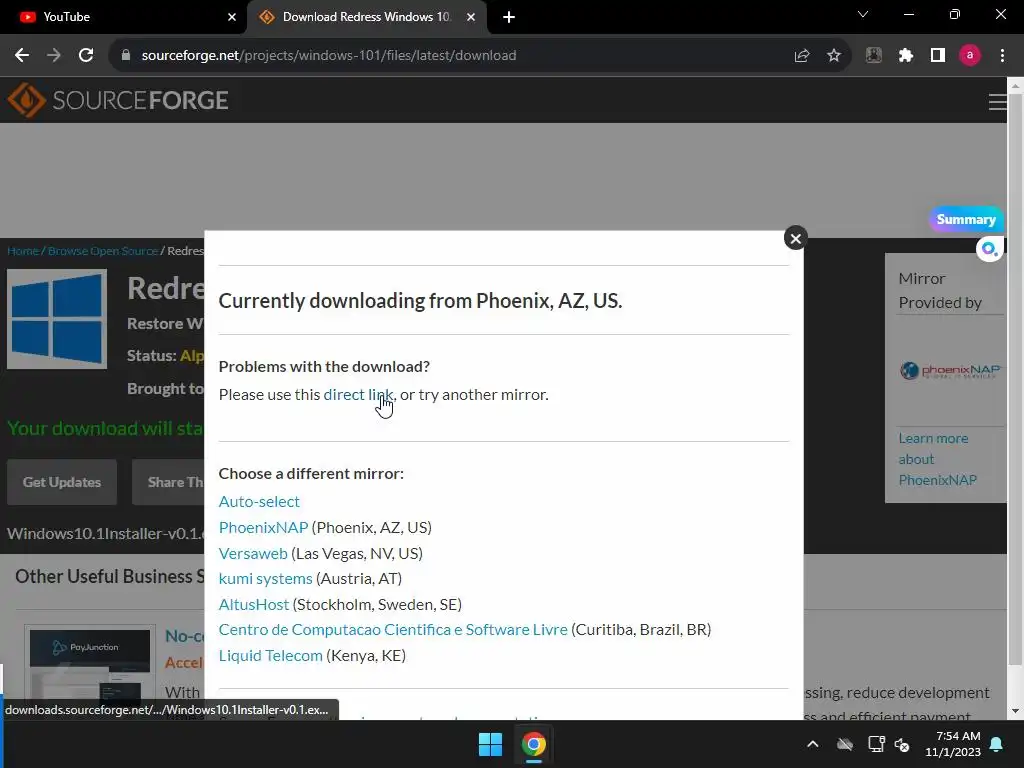The height and width of the screenshot is (768, 1024).
Task: Reload the current page
Action: (86, 56)
